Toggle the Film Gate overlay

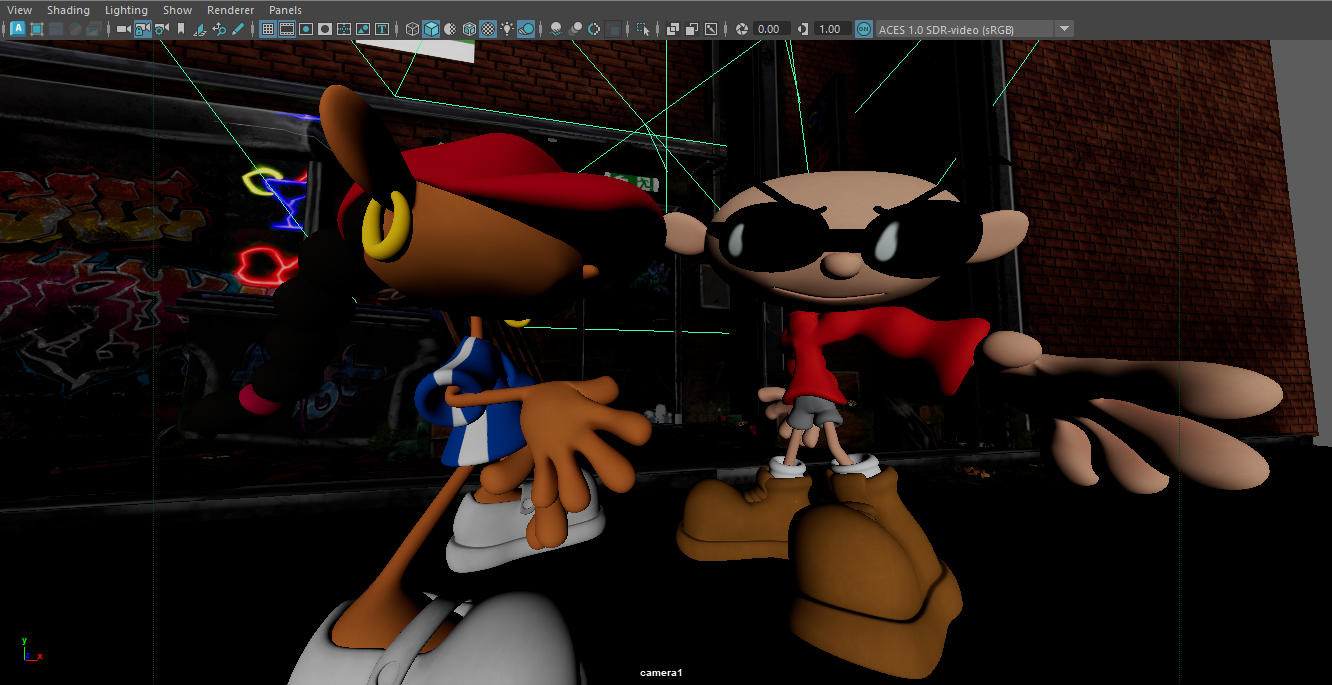(x=287, y=29)
